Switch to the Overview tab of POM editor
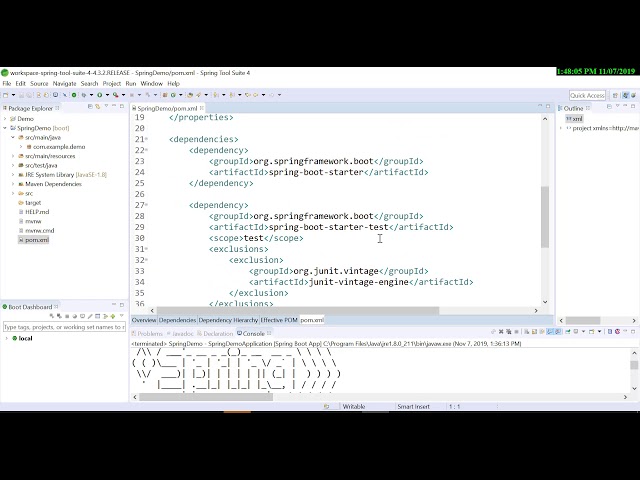The height and width of the screenshot is (480, 640). click(144, 320)
